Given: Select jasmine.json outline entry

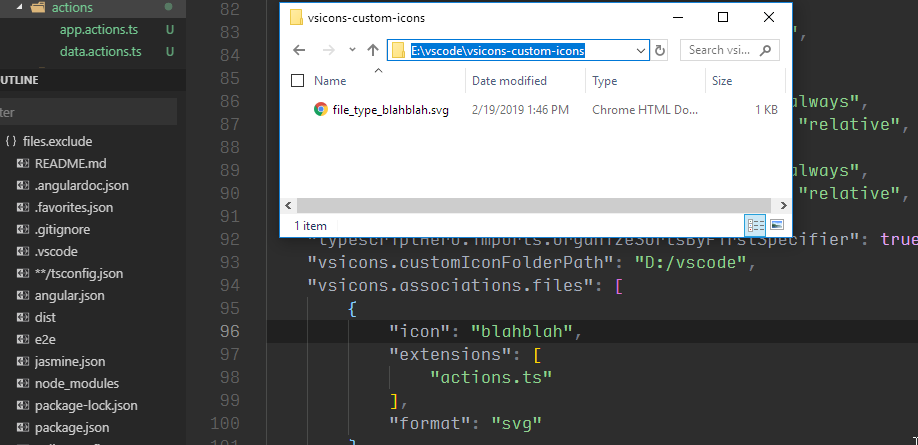Looking at the screenshot, I should coord(70,362).
